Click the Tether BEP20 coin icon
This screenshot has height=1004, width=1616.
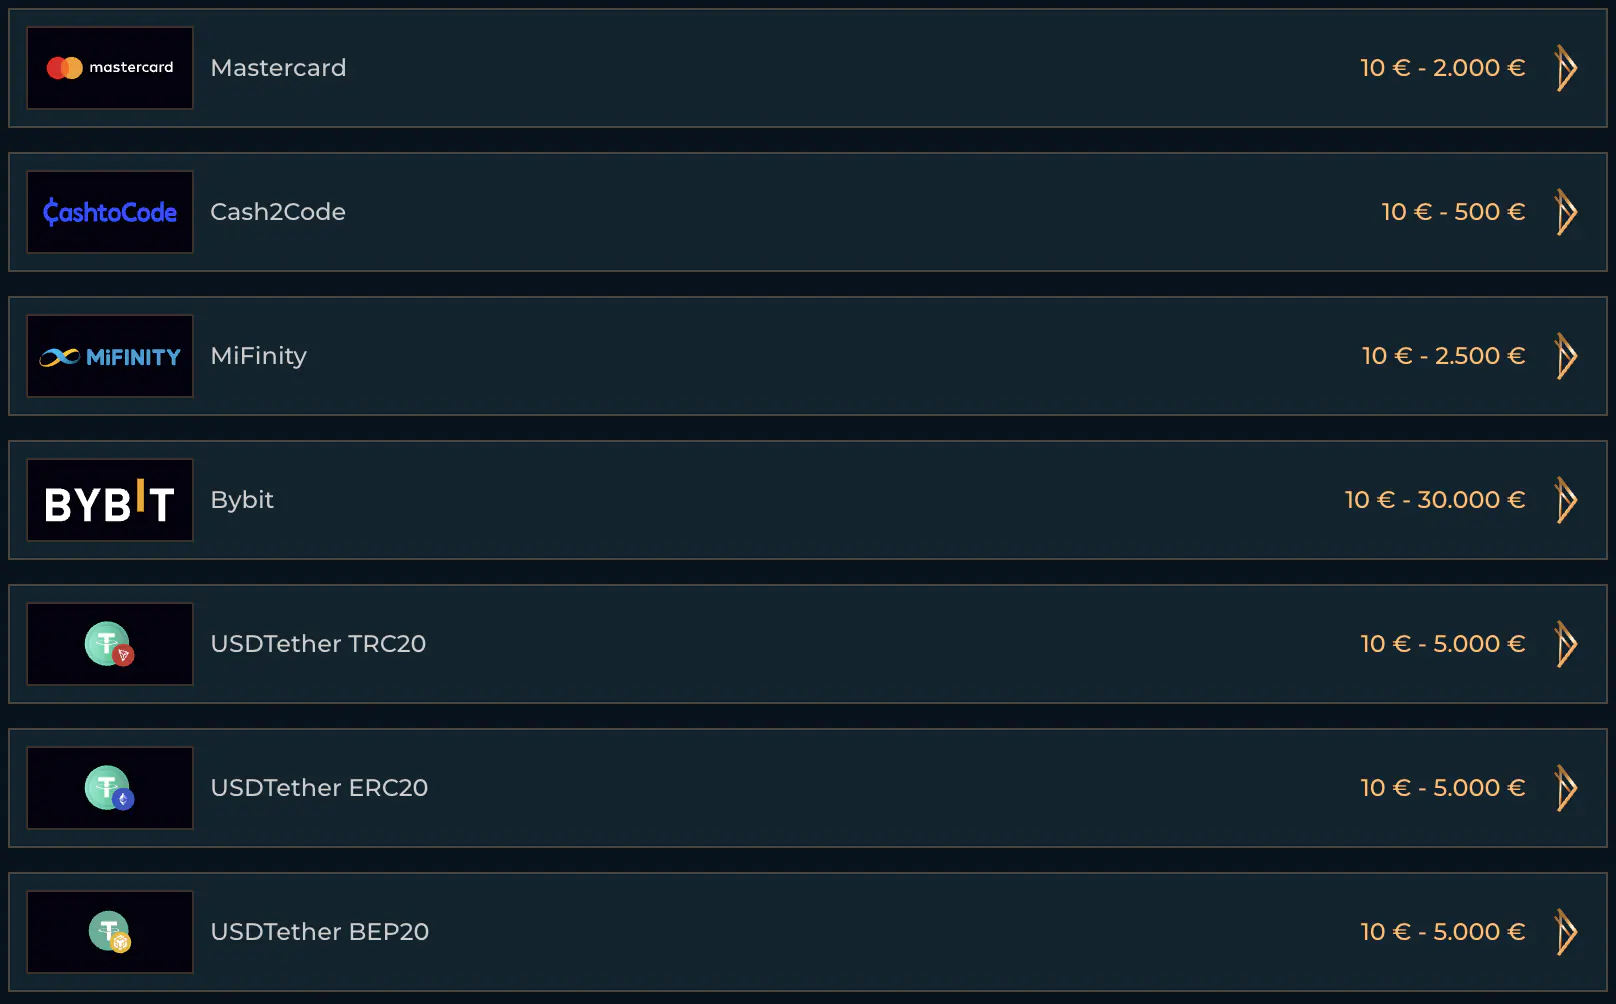(110, 932)
